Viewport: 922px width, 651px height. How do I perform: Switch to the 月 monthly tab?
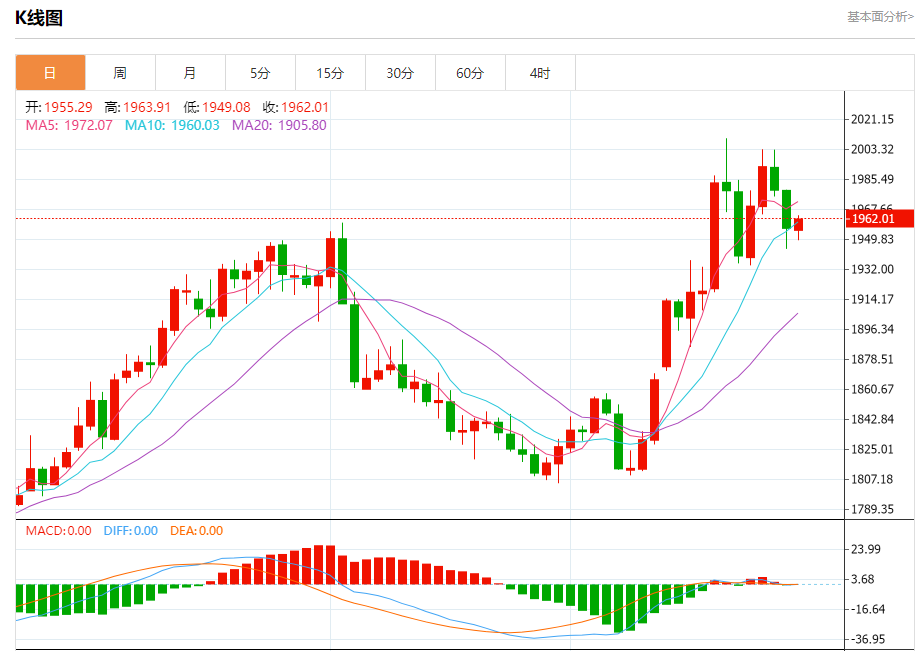pos(191,73)
